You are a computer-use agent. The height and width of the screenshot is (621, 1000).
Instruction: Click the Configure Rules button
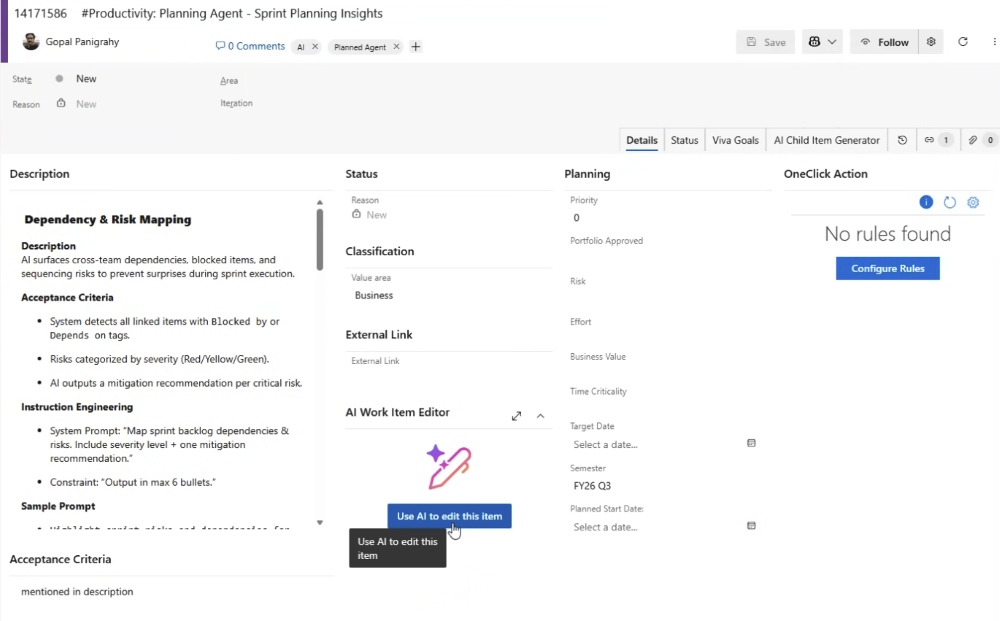(887, 268)
